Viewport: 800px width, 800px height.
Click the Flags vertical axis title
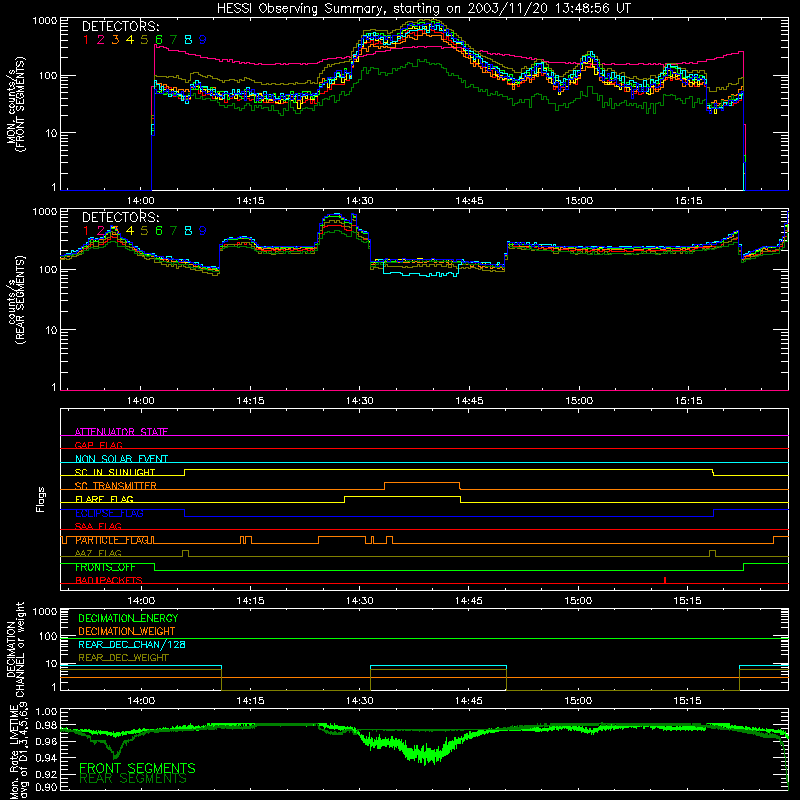pos(41,499)
